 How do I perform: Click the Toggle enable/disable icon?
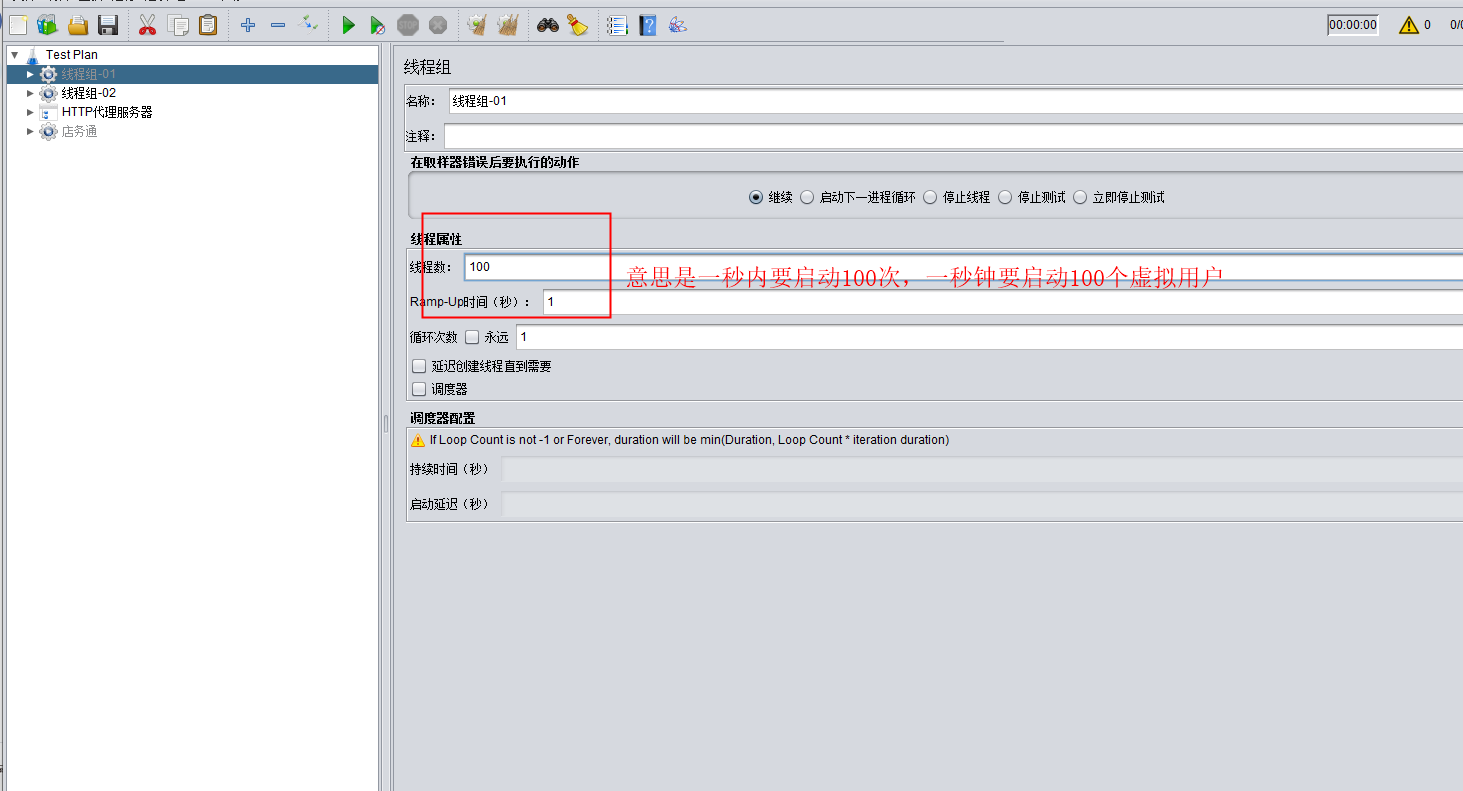click(x=309, y=22)
